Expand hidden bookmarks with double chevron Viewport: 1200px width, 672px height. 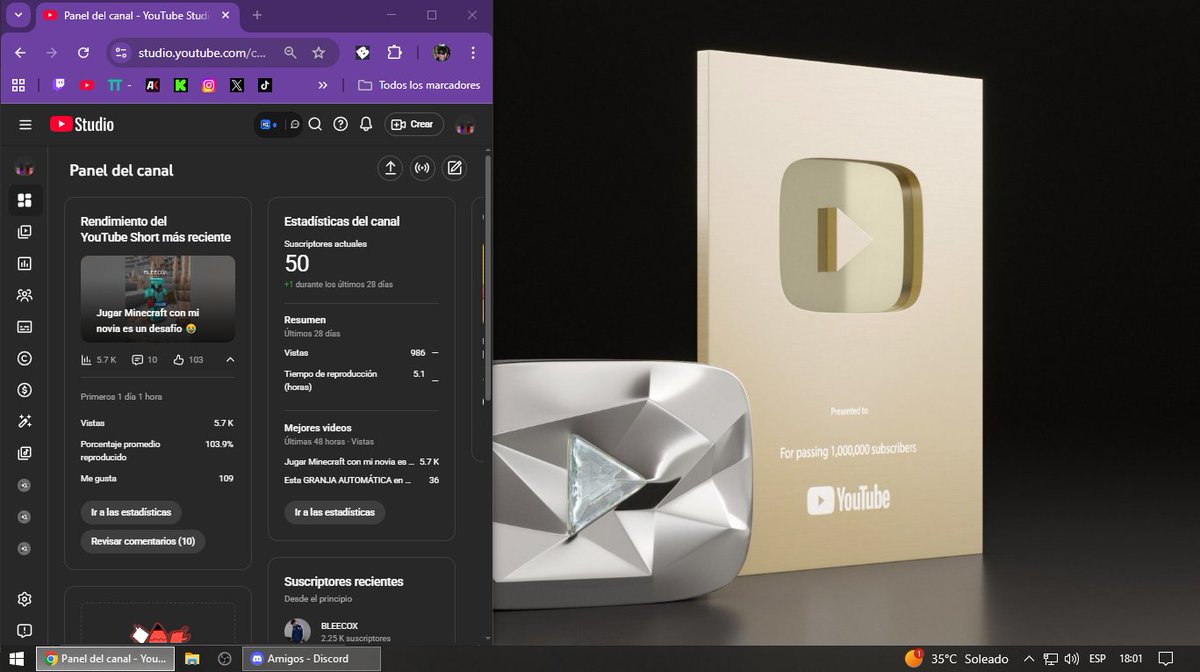pyautogui.click(x=323, y=85)
